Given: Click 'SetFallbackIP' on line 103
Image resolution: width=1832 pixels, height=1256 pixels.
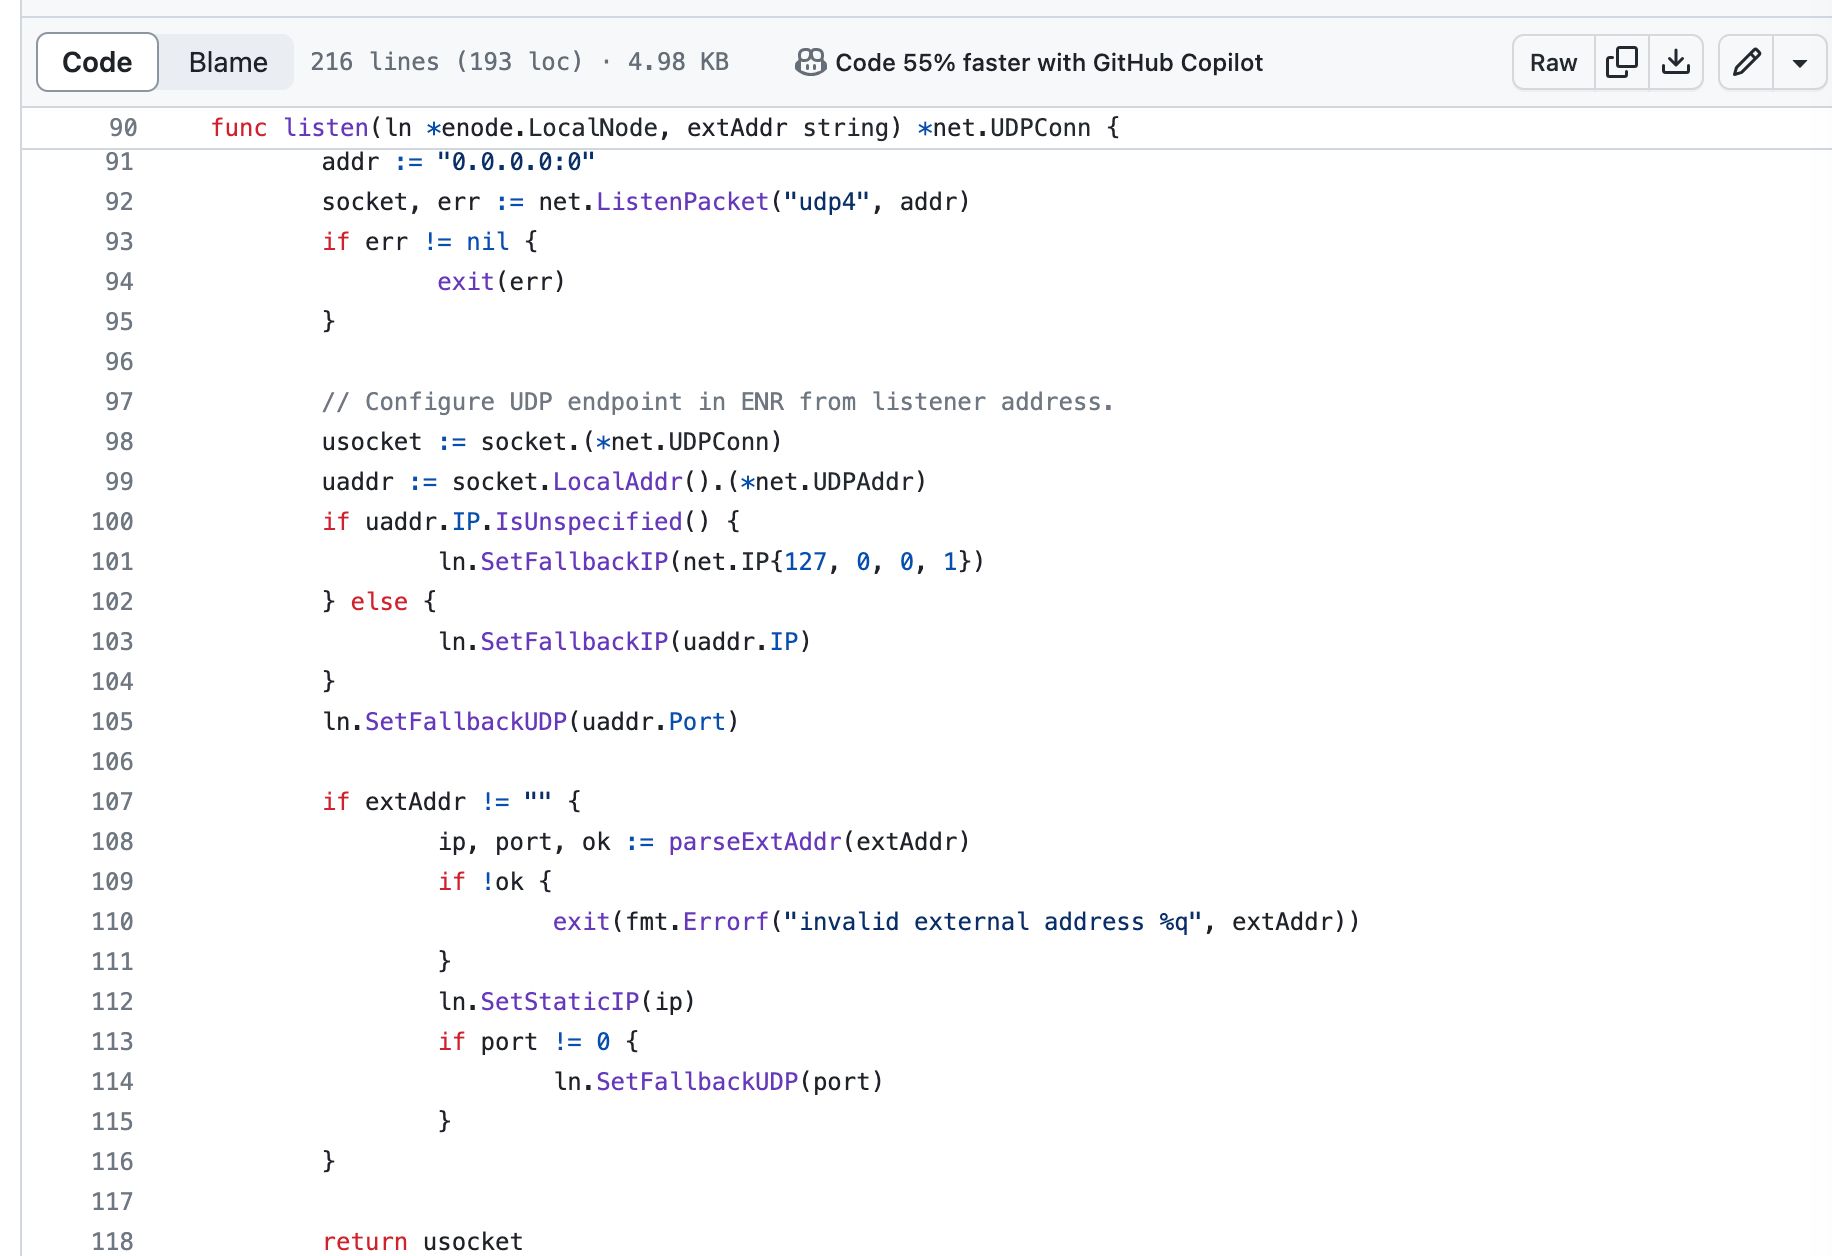Looking at the screenshot, I should click(574, 642).
